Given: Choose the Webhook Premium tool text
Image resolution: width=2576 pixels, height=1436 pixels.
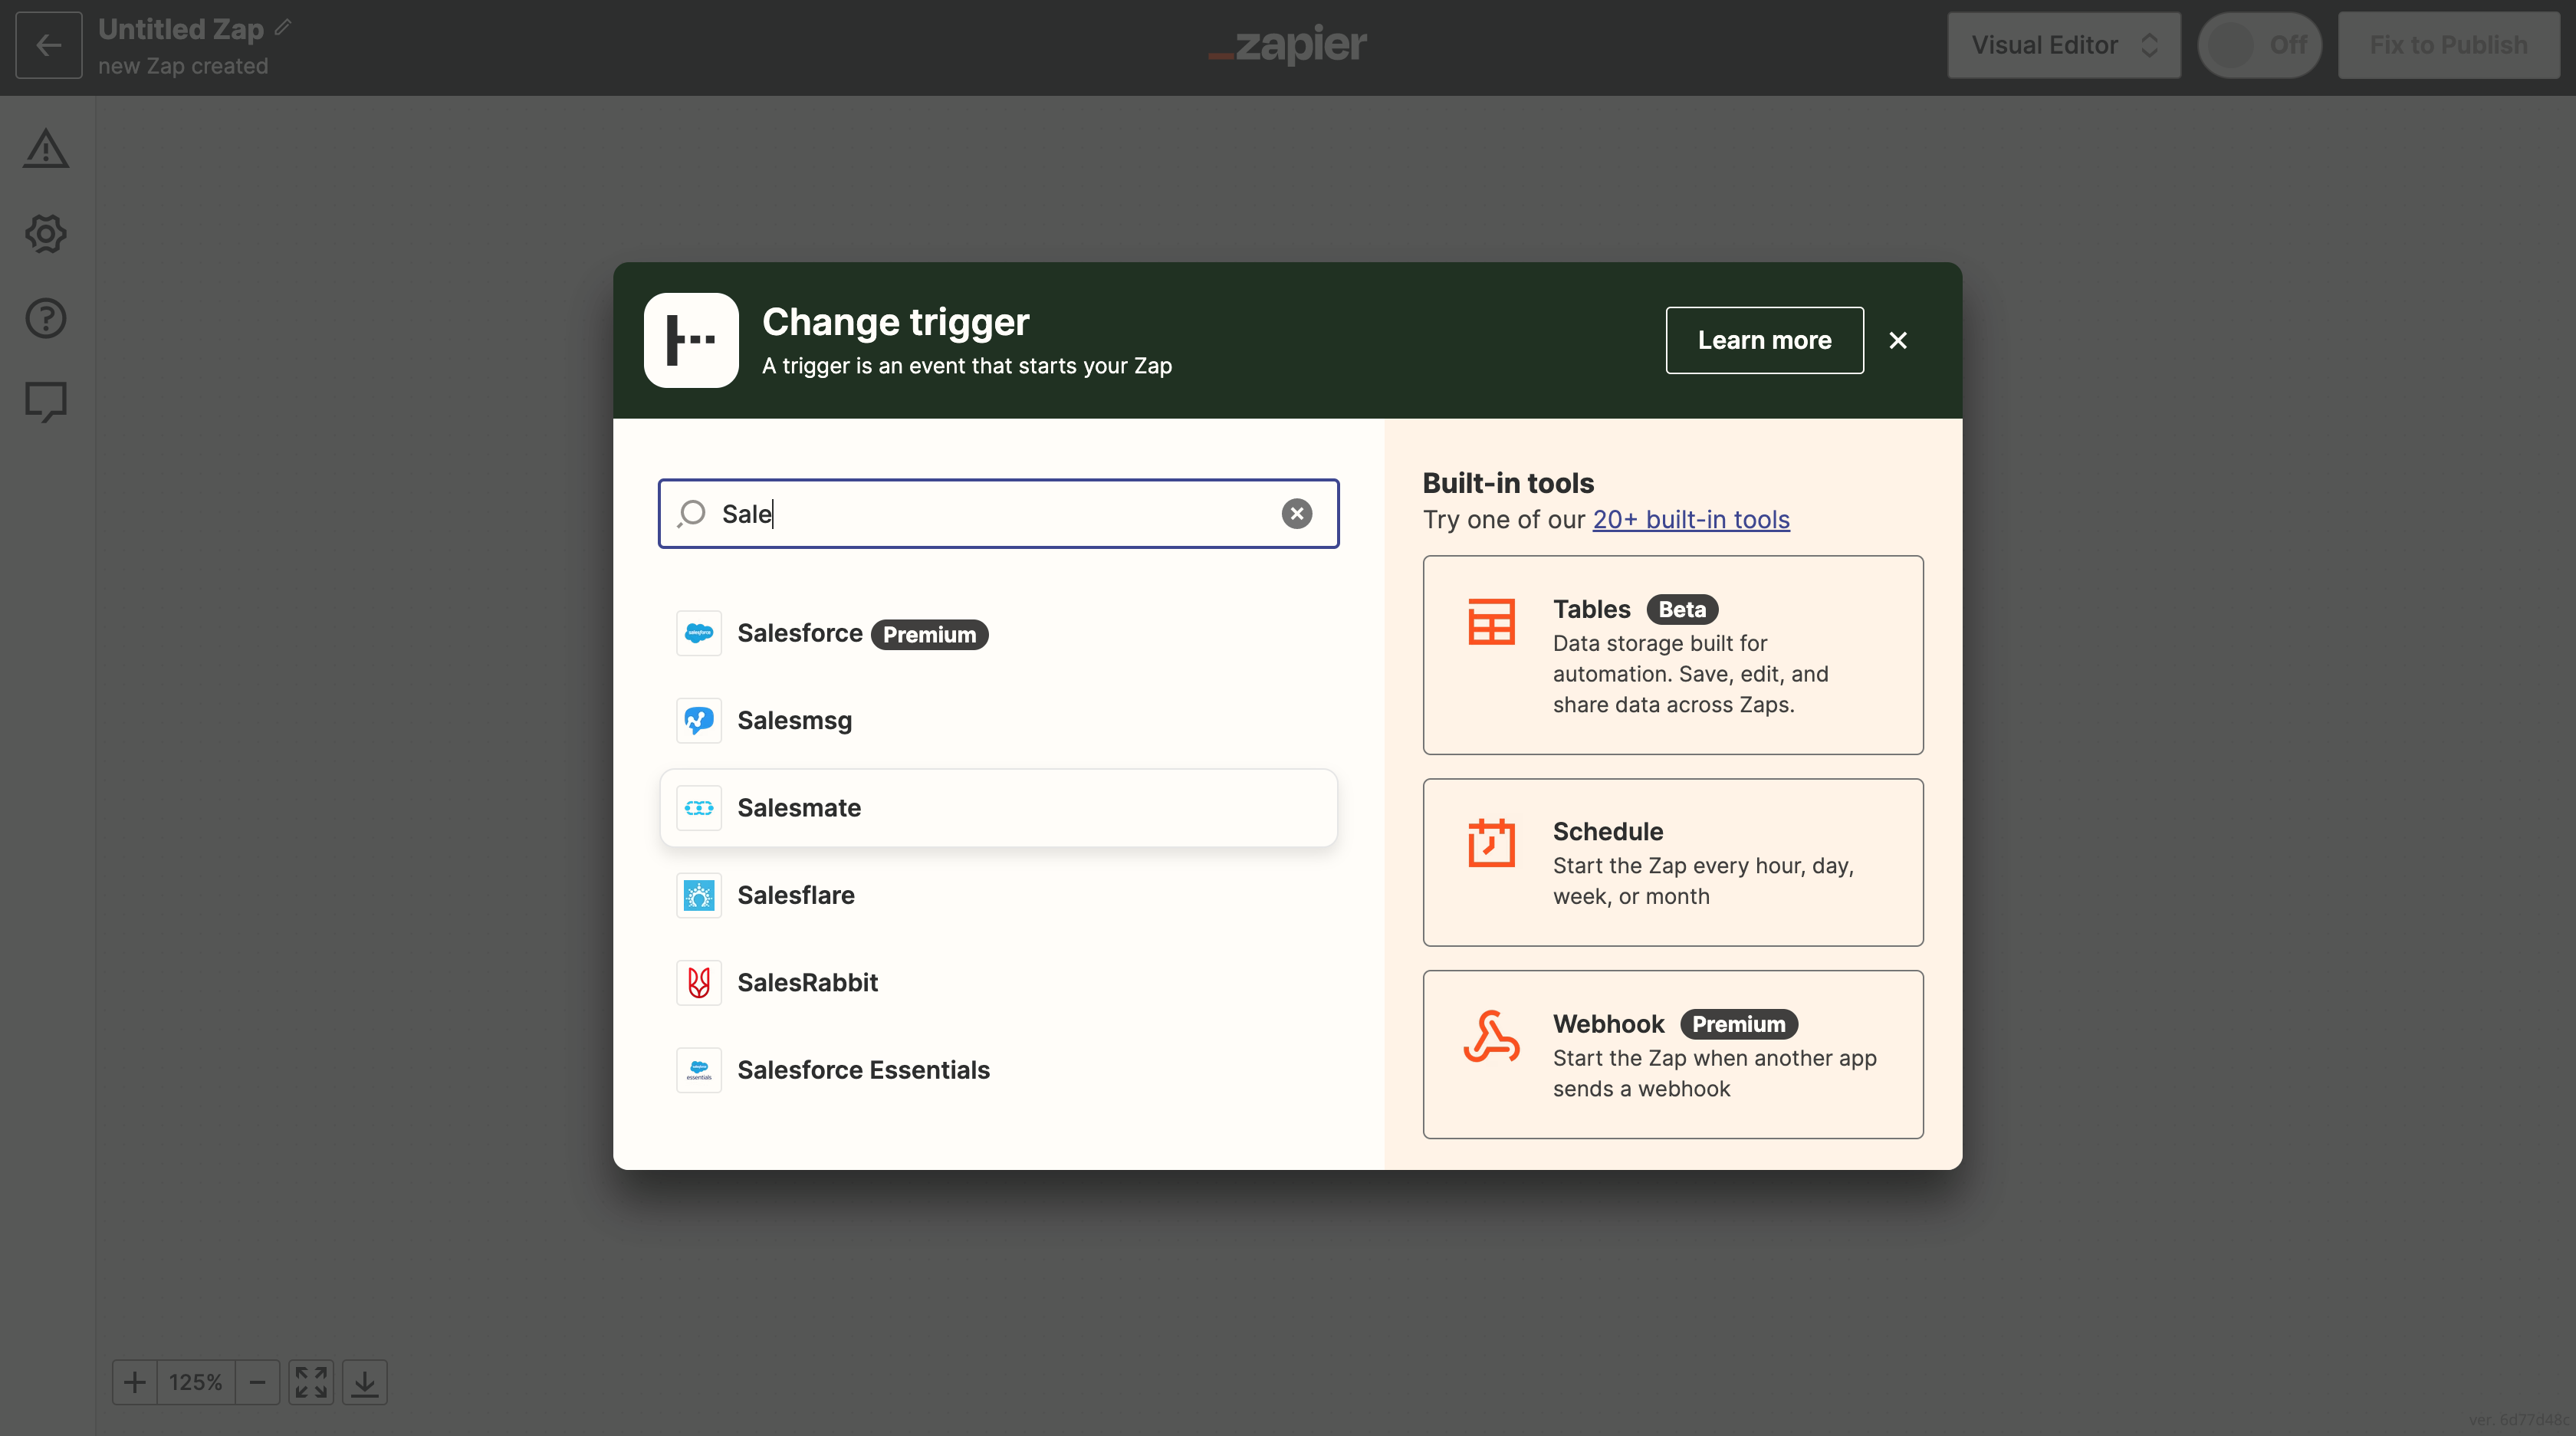Looking at the screenshot, I should coord(1673,1054).
